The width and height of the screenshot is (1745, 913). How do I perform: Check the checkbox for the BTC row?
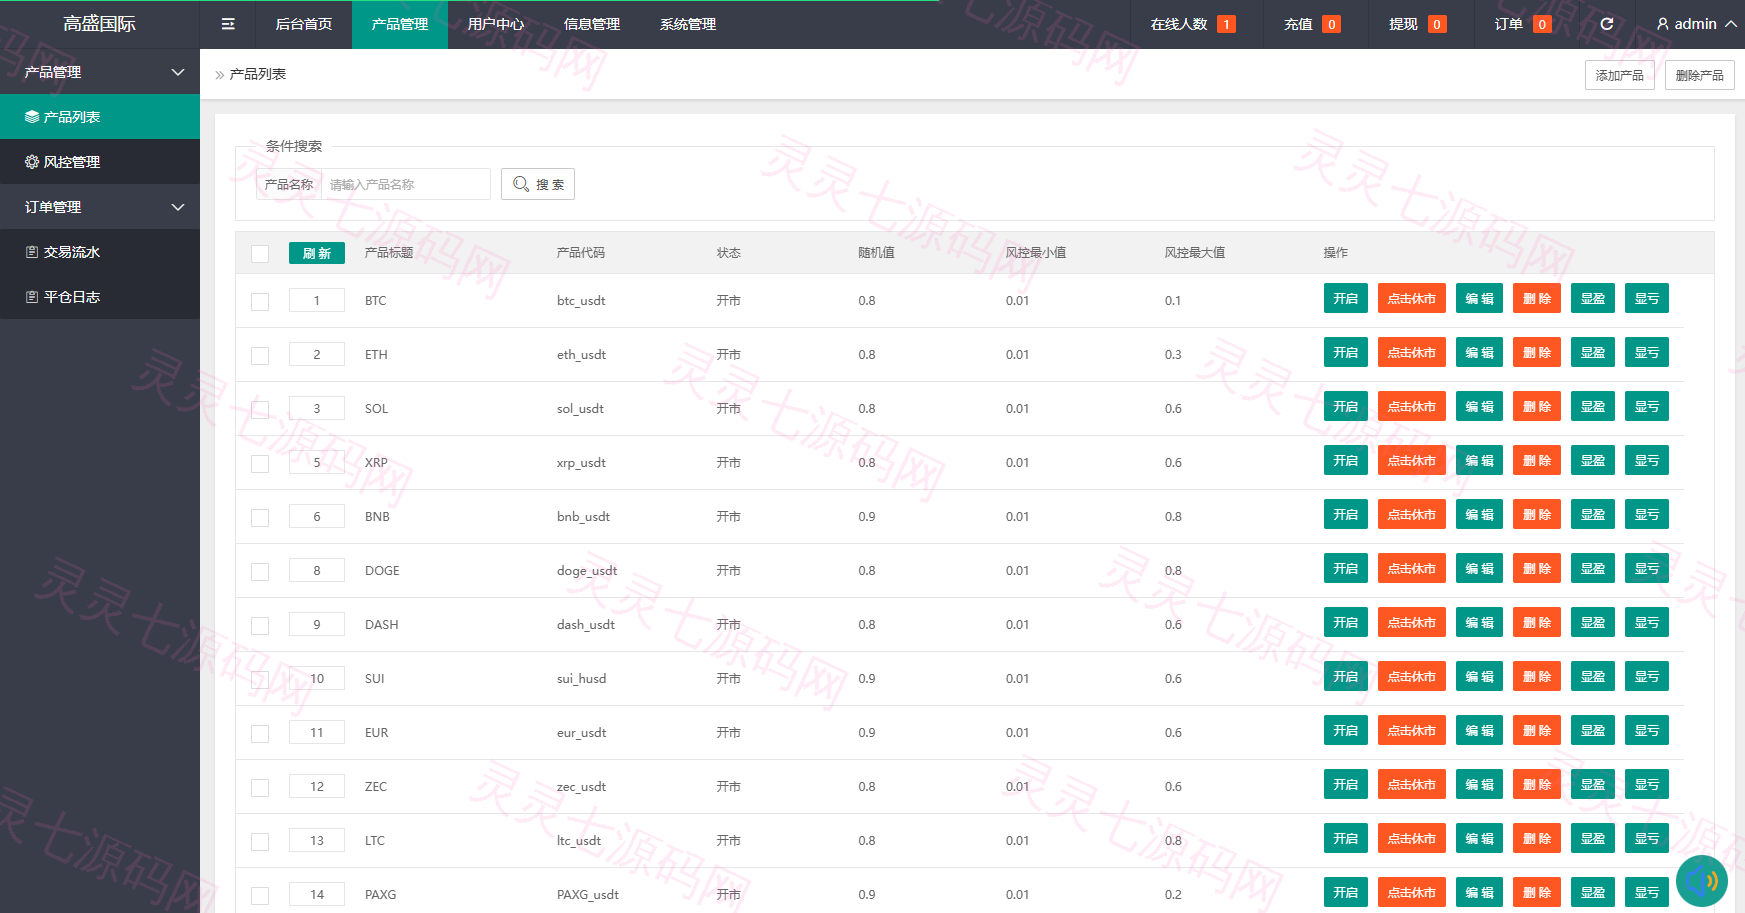260,301
